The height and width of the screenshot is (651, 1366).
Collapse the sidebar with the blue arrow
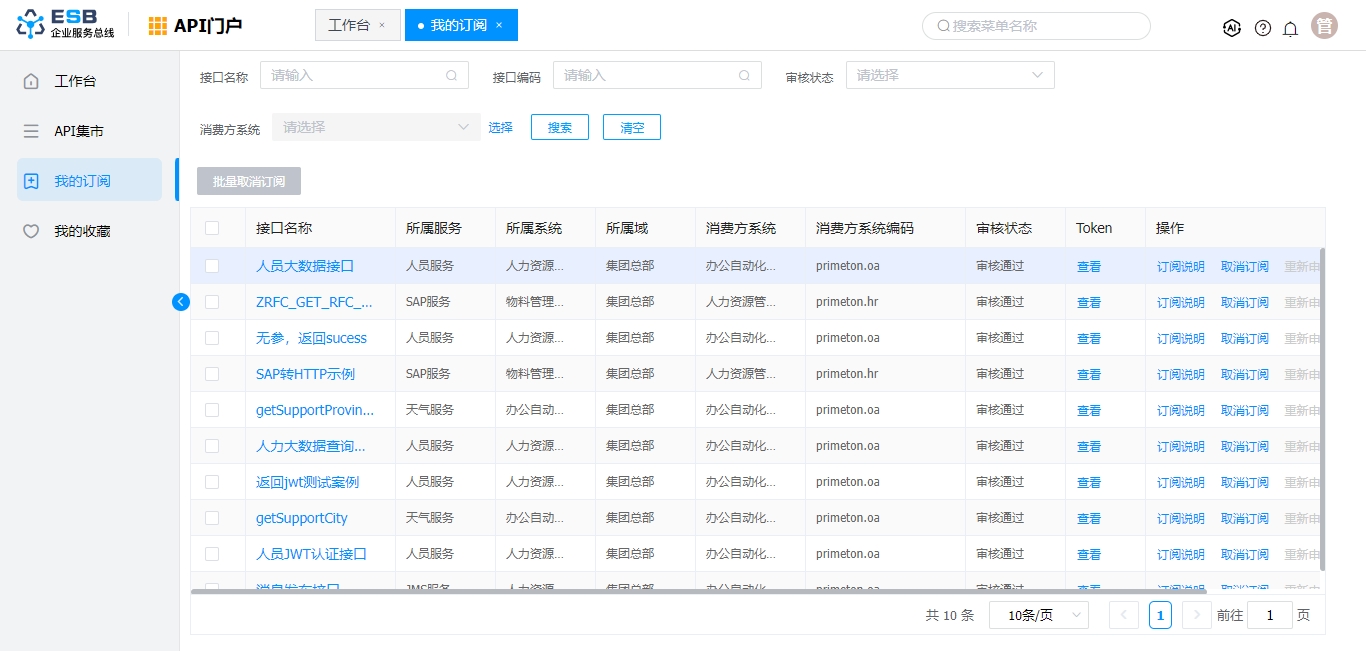(x=181, y=301)
